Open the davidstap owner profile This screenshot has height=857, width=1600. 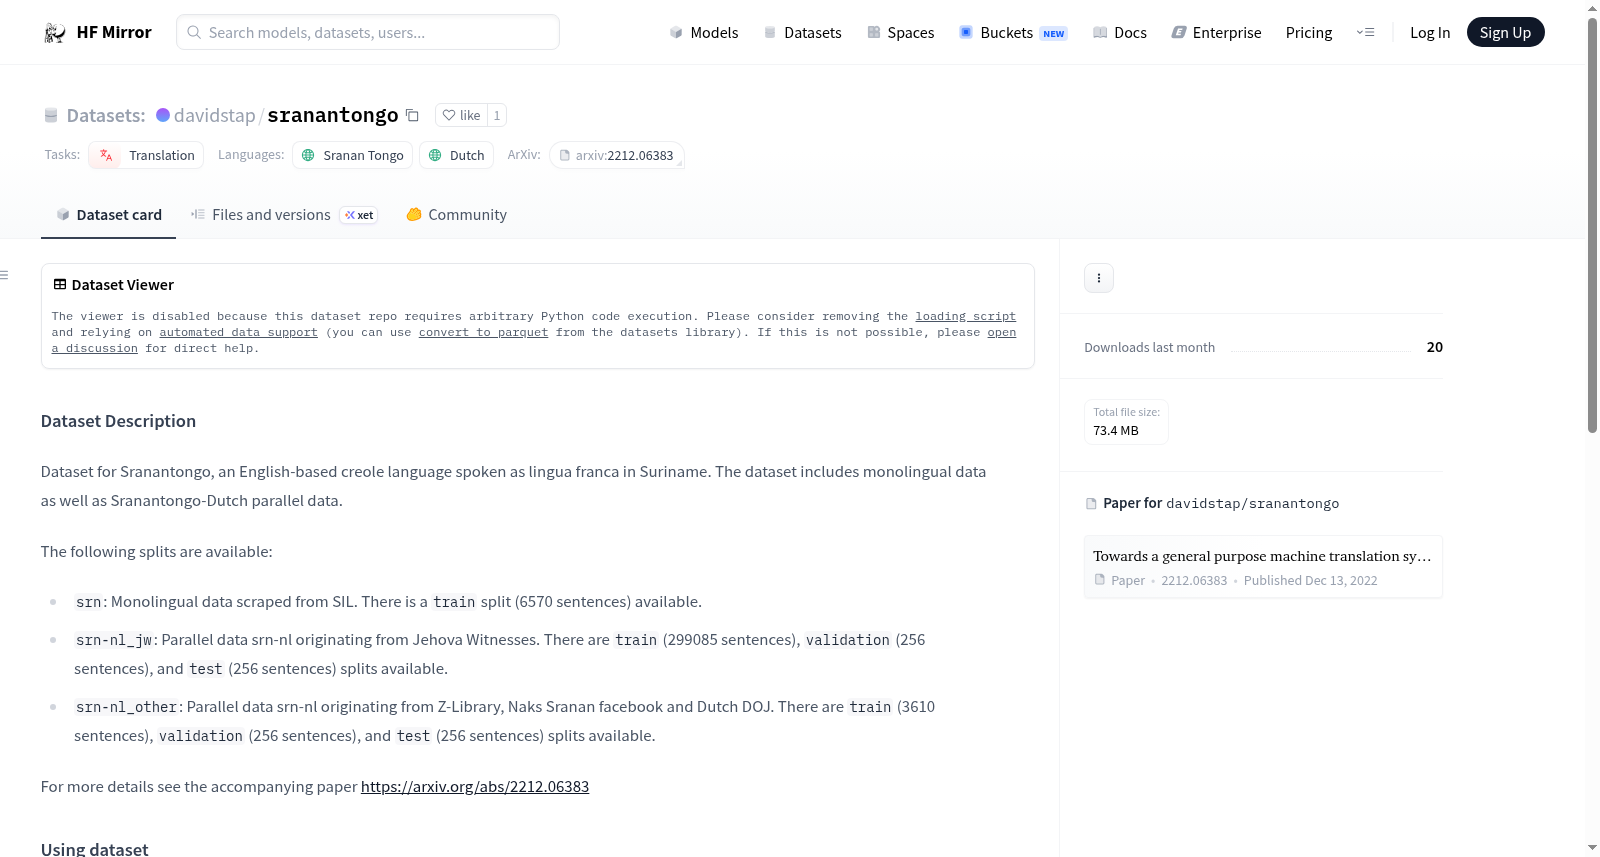(214, 115)
